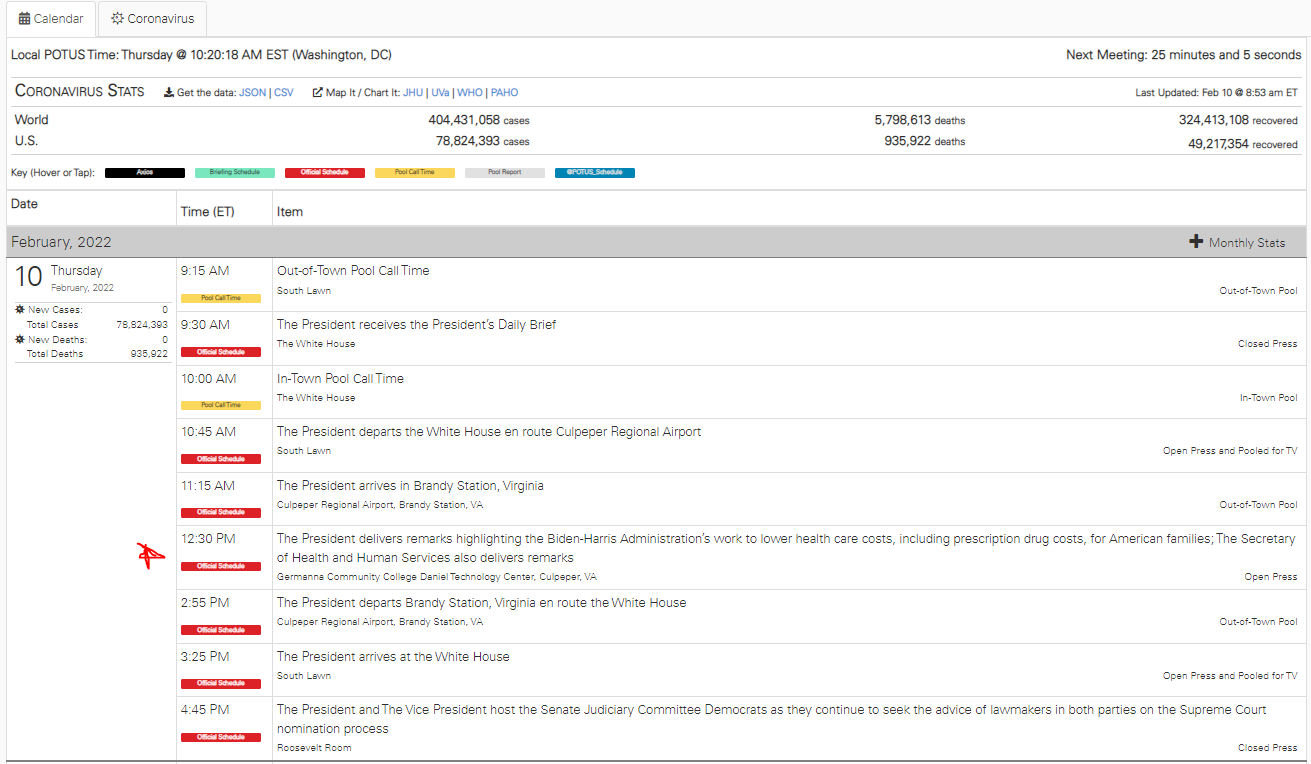Click the external link icon before Map It

pos(318,93)
